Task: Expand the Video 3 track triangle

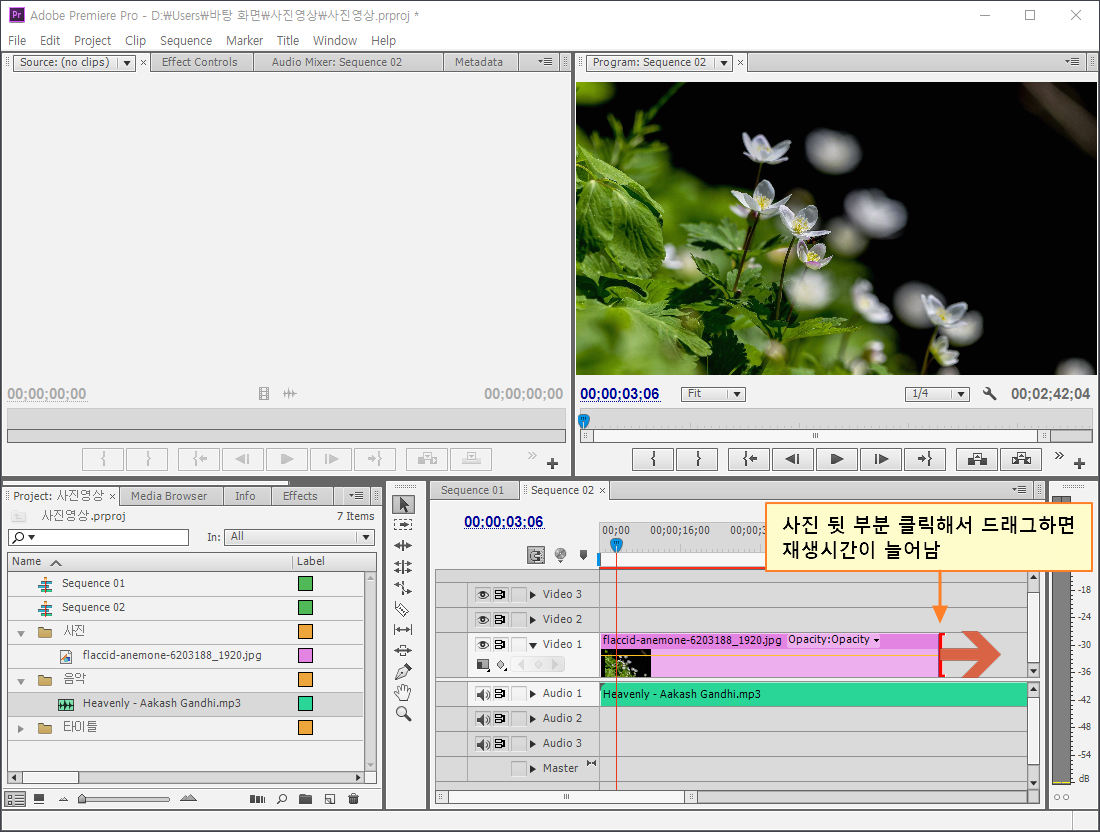Action: coord(533,595)
